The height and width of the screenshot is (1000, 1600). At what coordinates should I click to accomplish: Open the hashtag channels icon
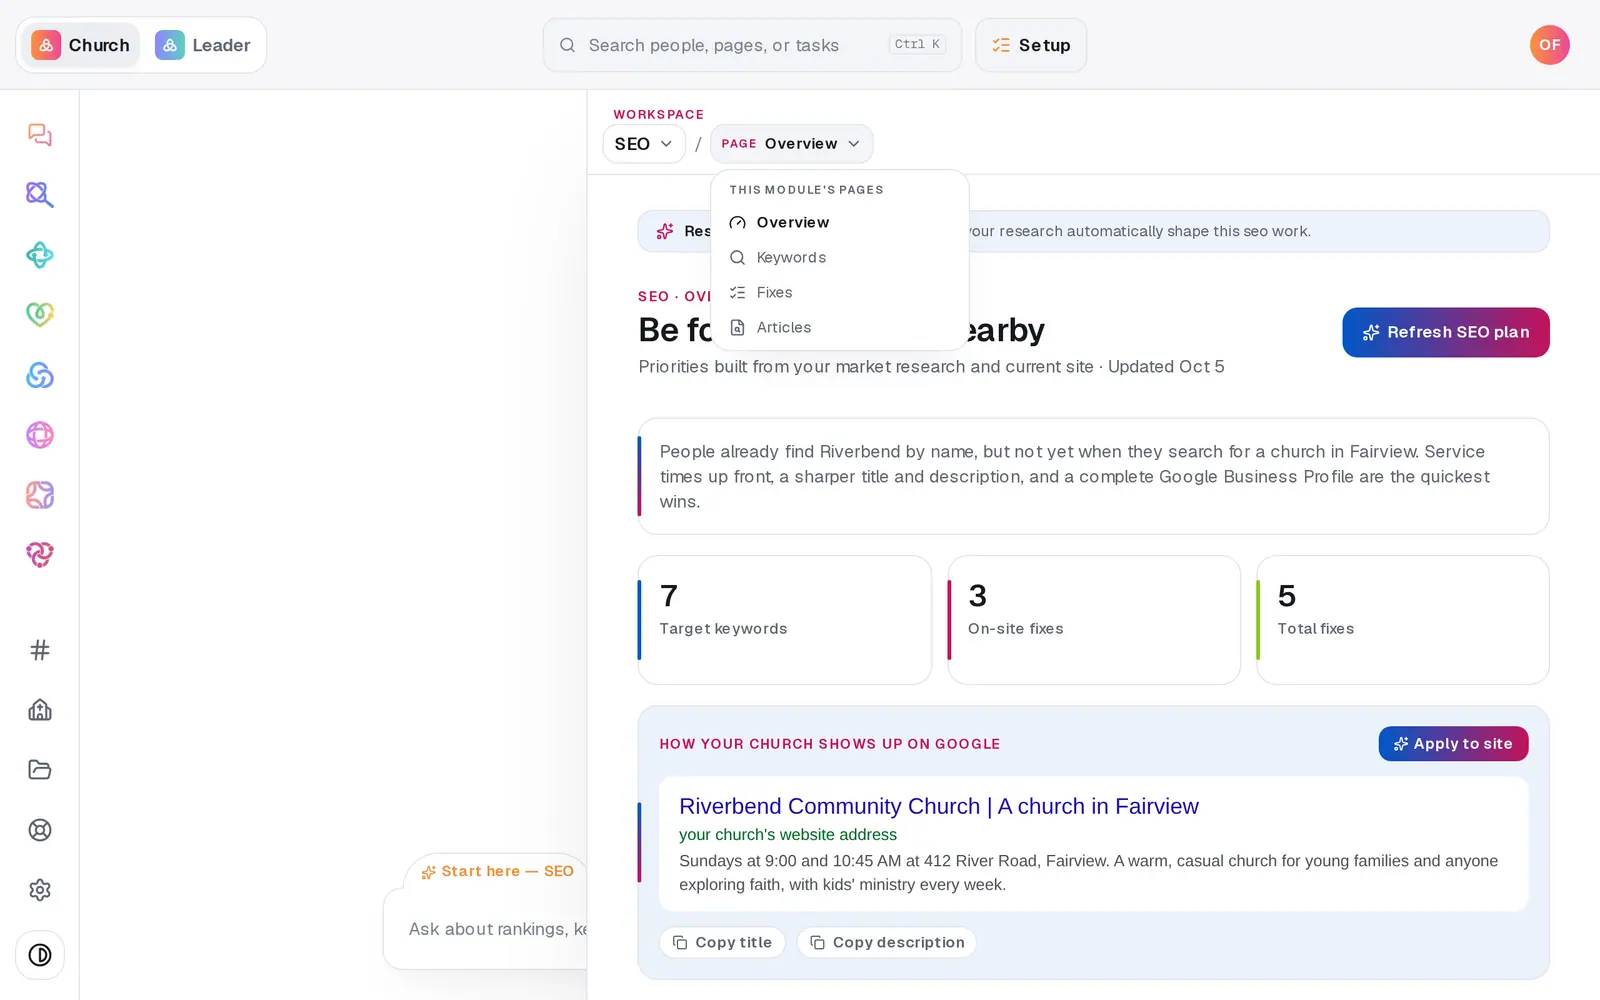pyautogui.click(x=40, y=650)
